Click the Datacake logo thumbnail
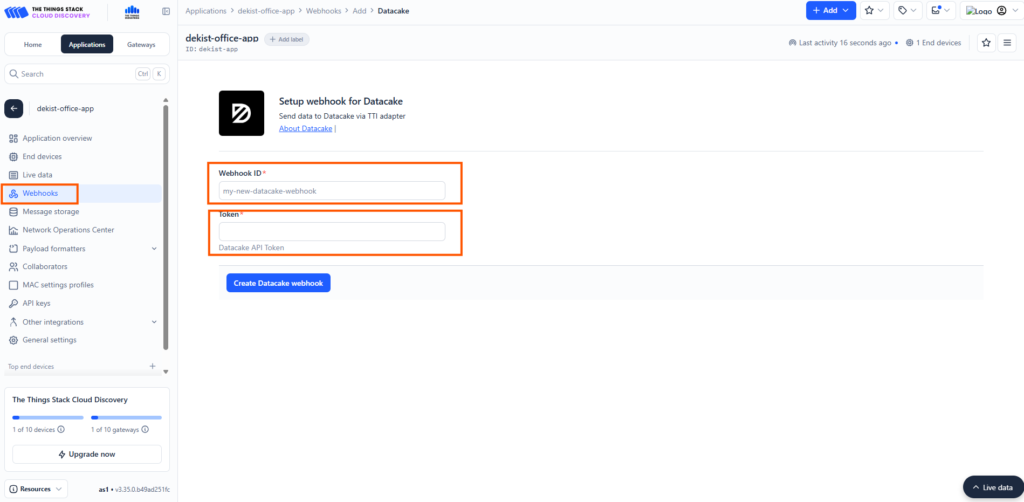This screenshot has width=1024, height=502. (x=242, y=113)
